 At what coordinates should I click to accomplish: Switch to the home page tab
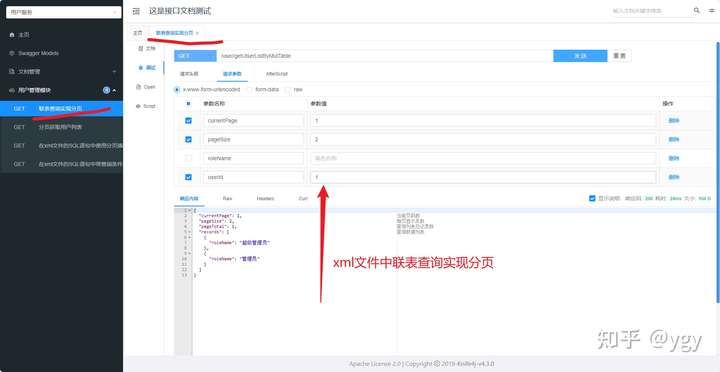pos(138,33)
